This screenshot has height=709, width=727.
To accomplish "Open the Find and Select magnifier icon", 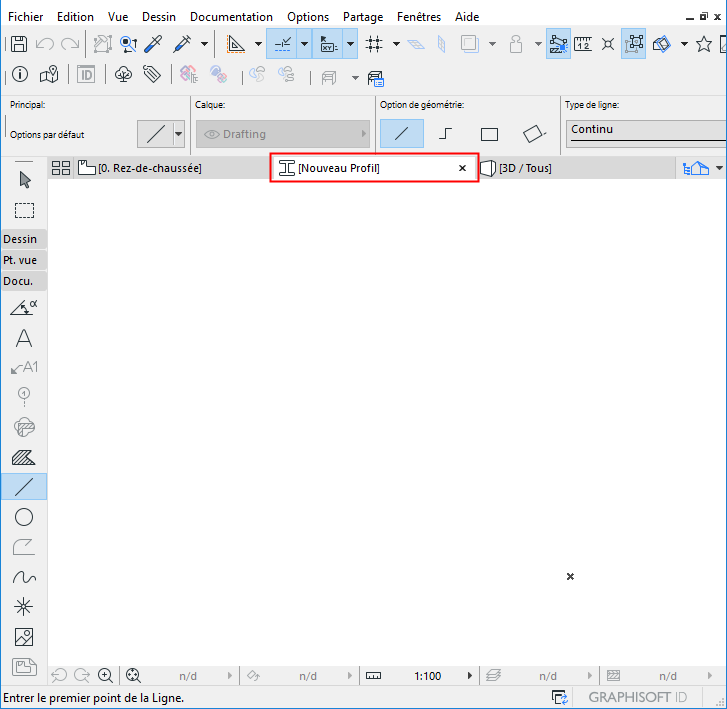I will pyautogui.click(x=128, y=44).
